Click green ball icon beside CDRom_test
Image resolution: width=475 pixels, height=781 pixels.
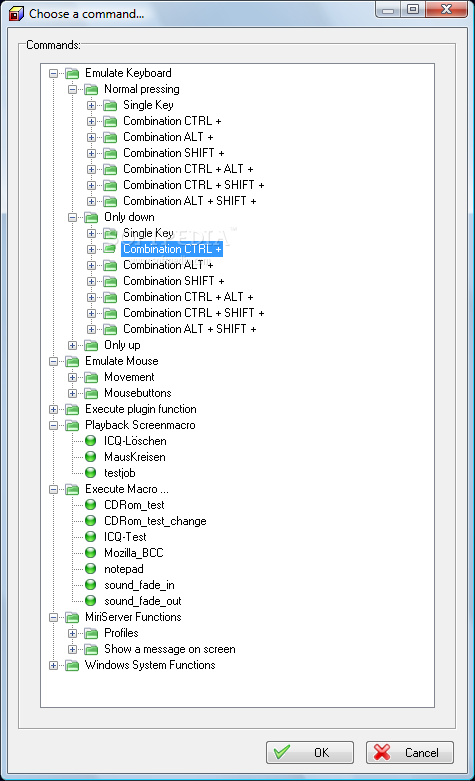tap(91, 505)
